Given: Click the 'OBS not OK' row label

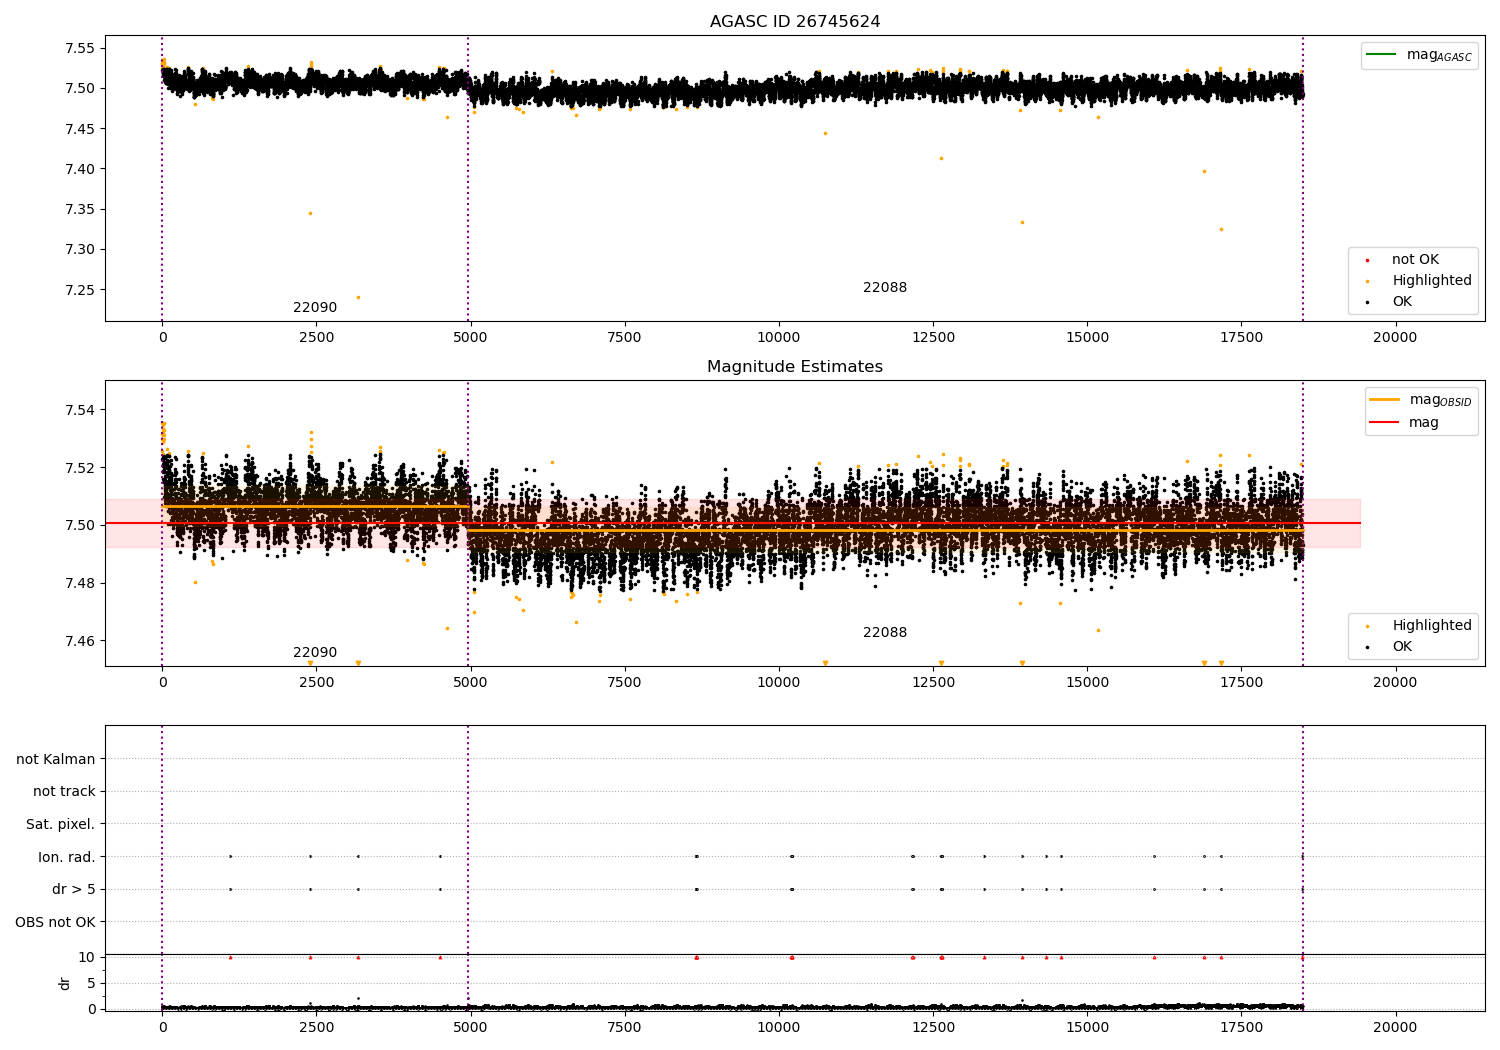Looking at the screenshot, I should (x=56, y=922).
